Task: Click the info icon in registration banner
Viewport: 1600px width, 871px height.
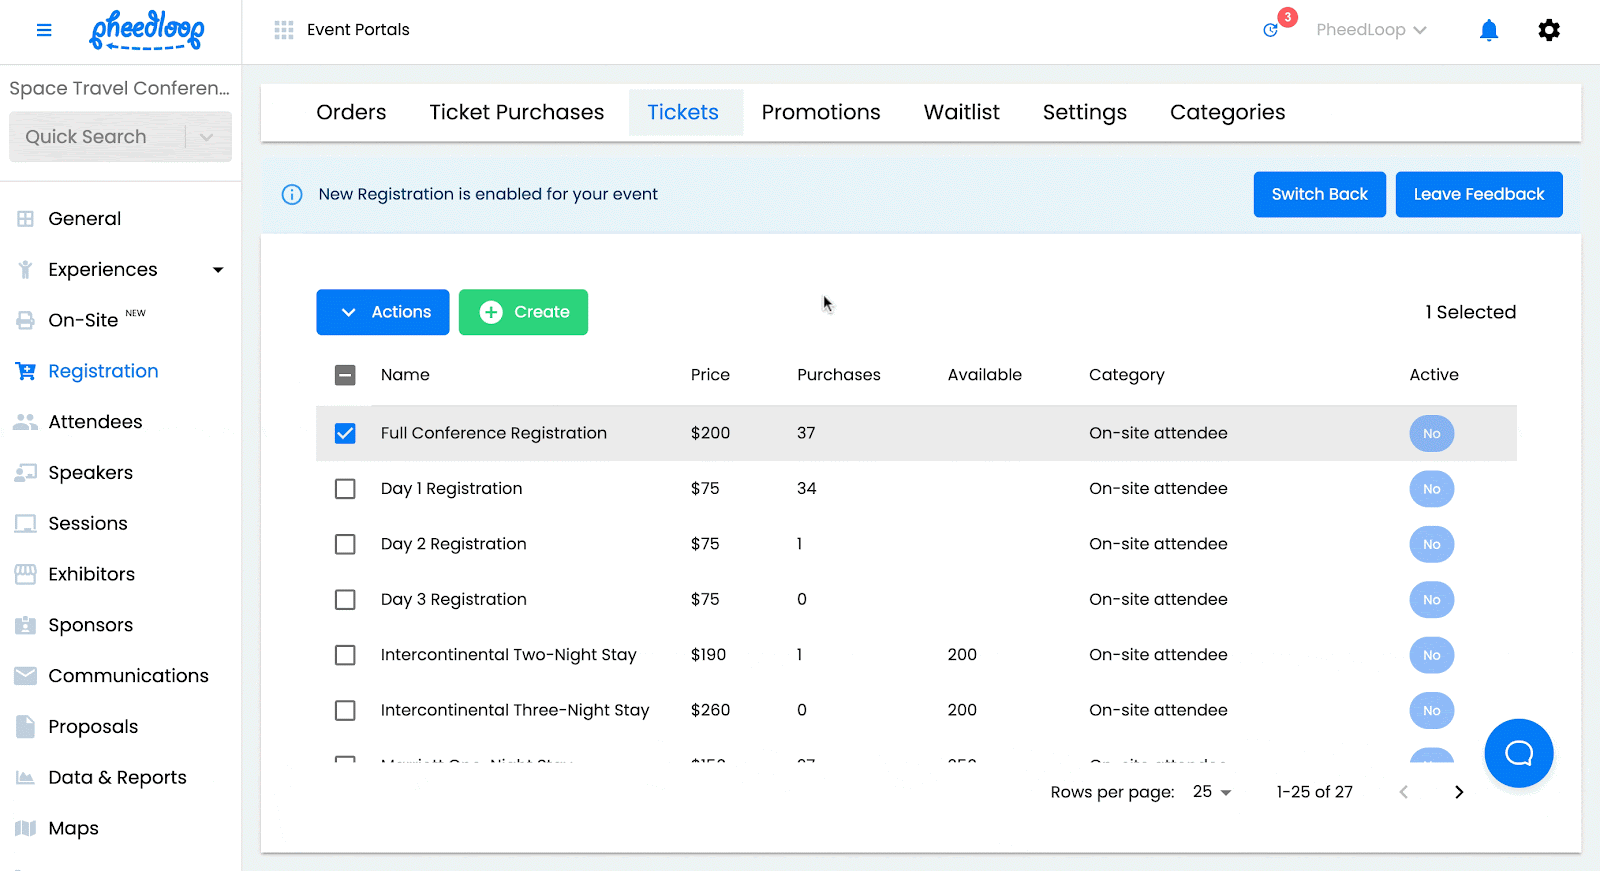Action: [292, 194]
